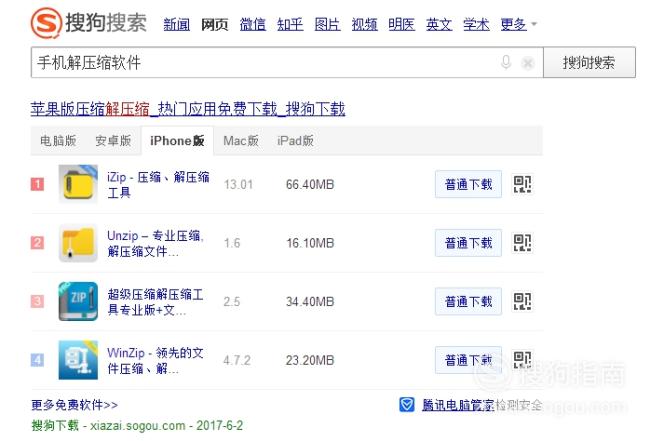Click the 16.10MB file size
This screenshot has height=441, width=650.
point(310,243)
